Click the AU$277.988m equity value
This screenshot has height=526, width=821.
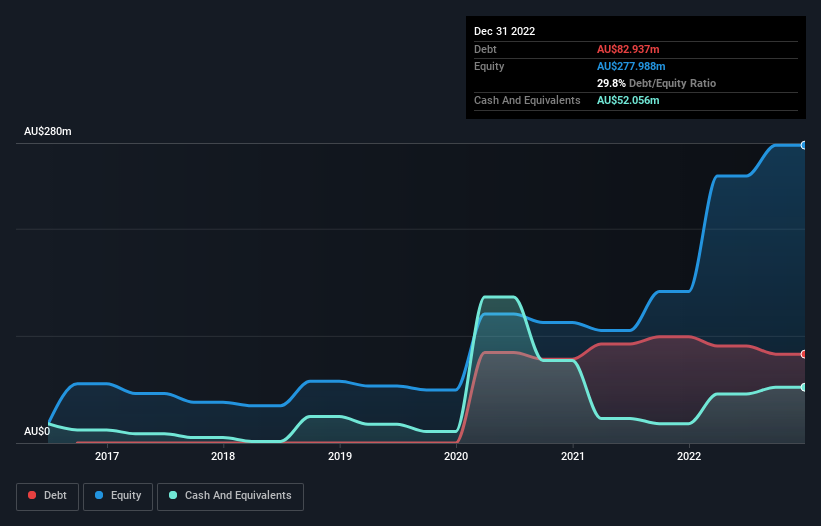click(x=631, y=66)
